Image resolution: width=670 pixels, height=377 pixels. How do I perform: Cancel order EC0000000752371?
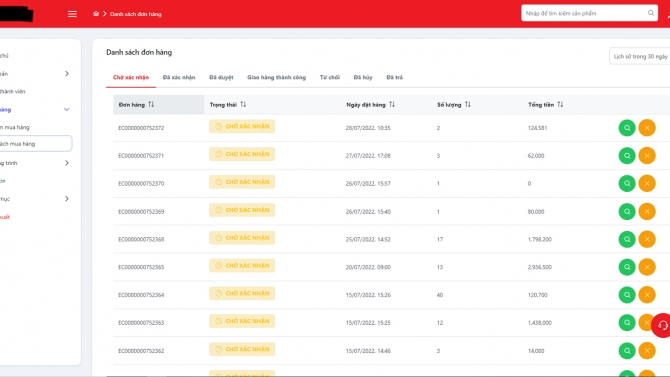click(647, 156)
